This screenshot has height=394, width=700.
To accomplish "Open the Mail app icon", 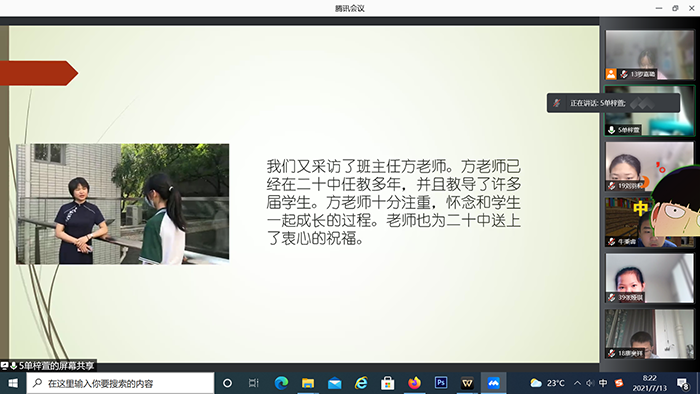I will coord(334,383).
